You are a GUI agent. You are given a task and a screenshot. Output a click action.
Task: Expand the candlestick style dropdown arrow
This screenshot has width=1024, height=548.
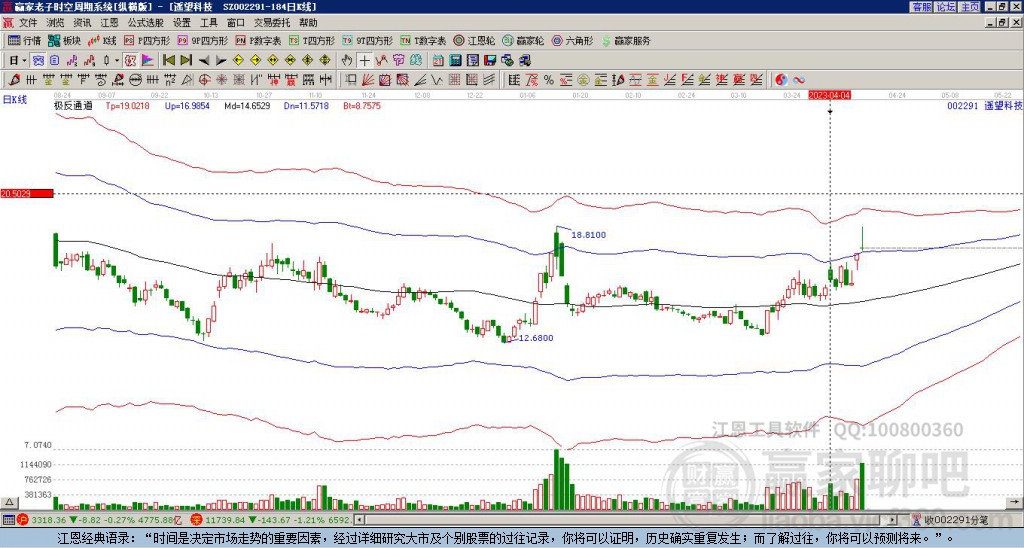[x=117, y=61]
